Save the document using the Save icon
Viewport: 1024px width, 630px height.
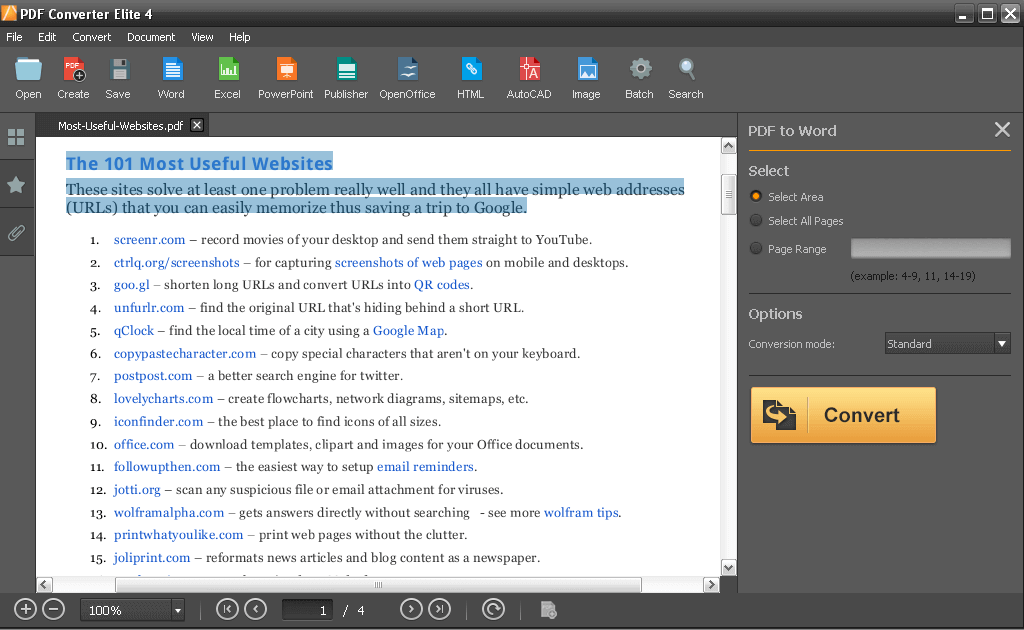(x=118, y=78)
